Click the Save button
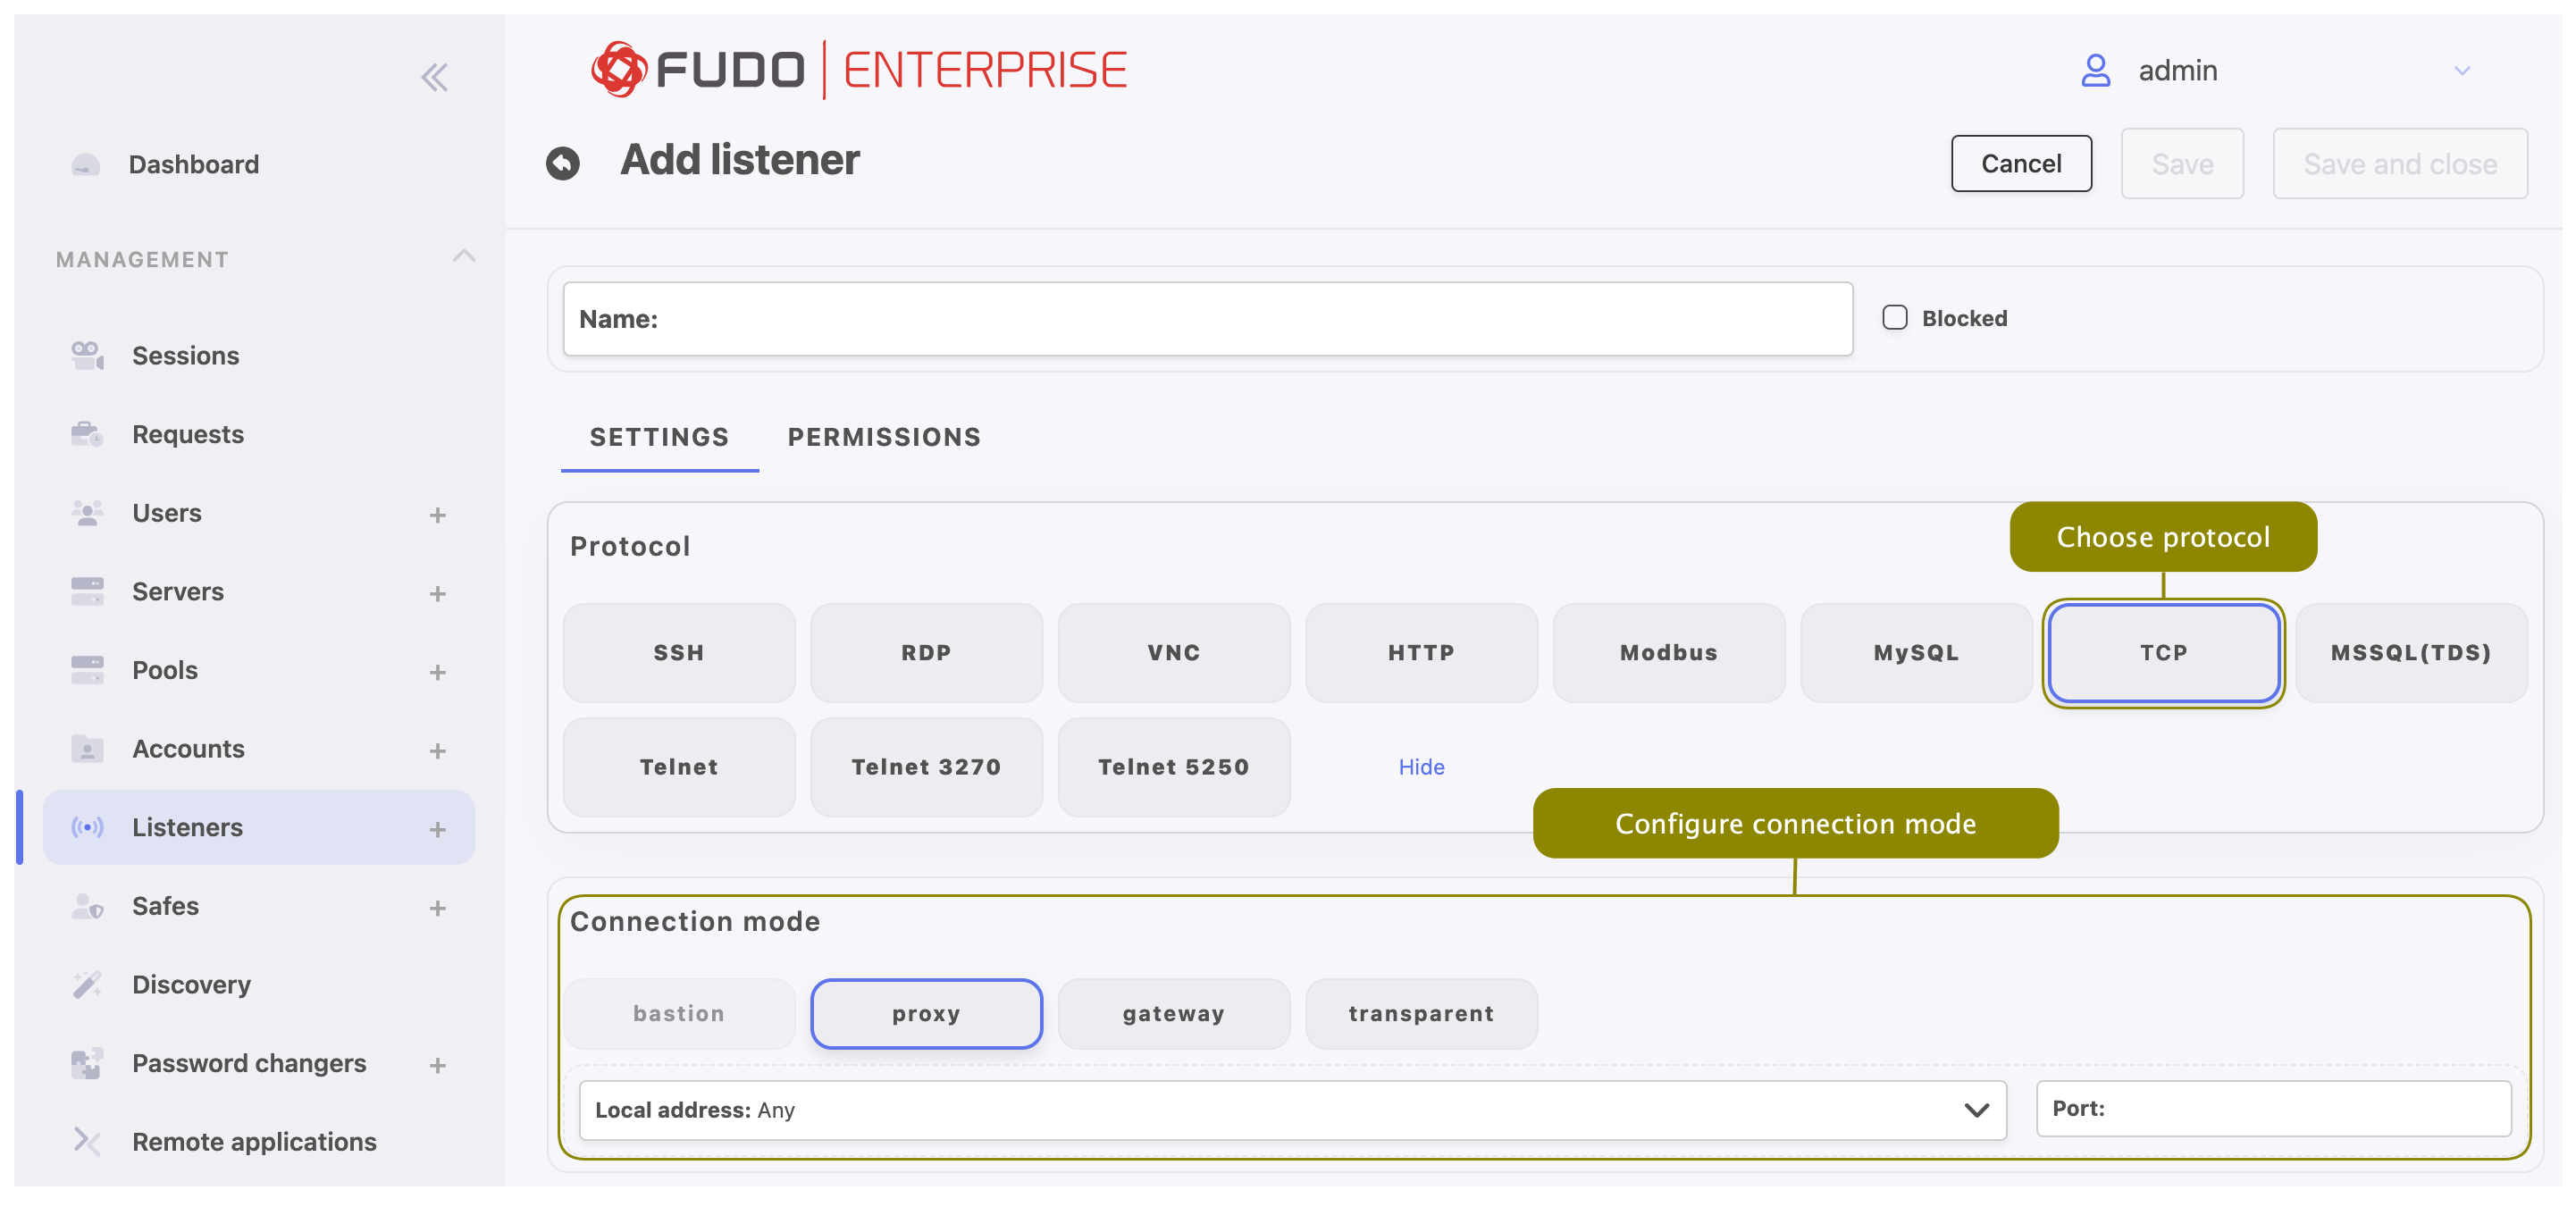 [2182, 163]
